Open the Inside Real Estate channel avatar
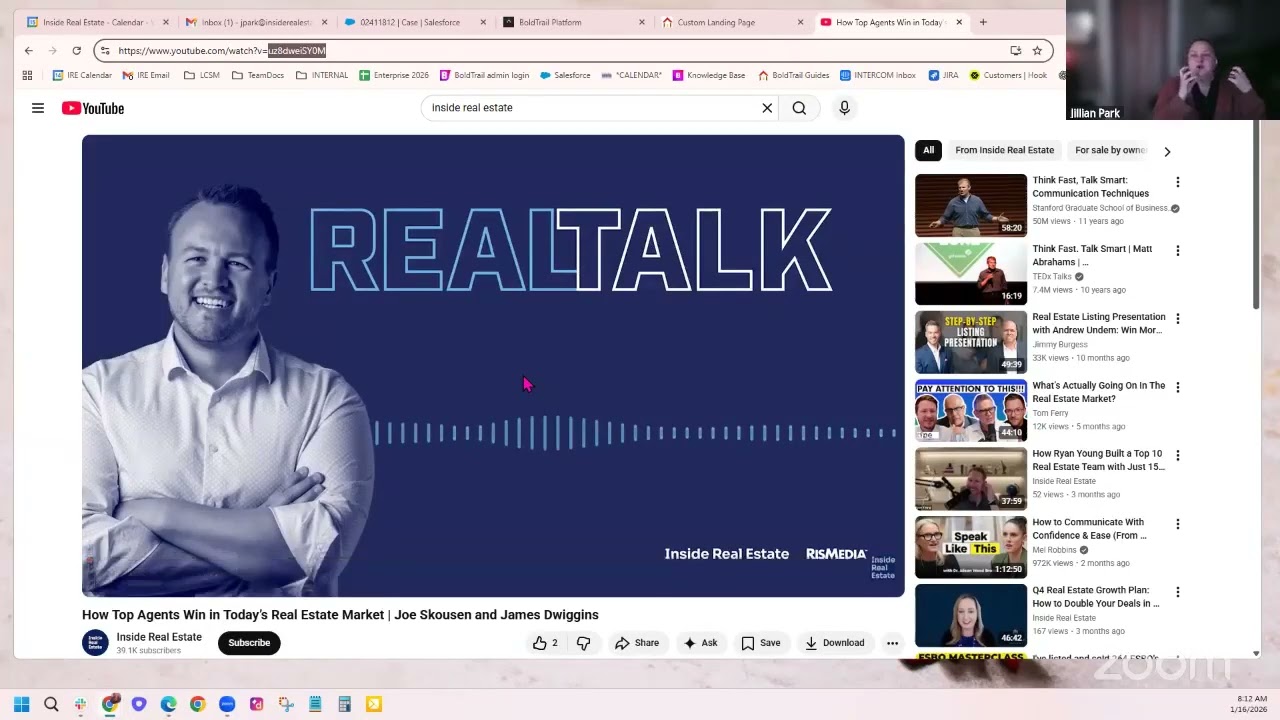This screenshot has width=1280, height=720. 95,643
